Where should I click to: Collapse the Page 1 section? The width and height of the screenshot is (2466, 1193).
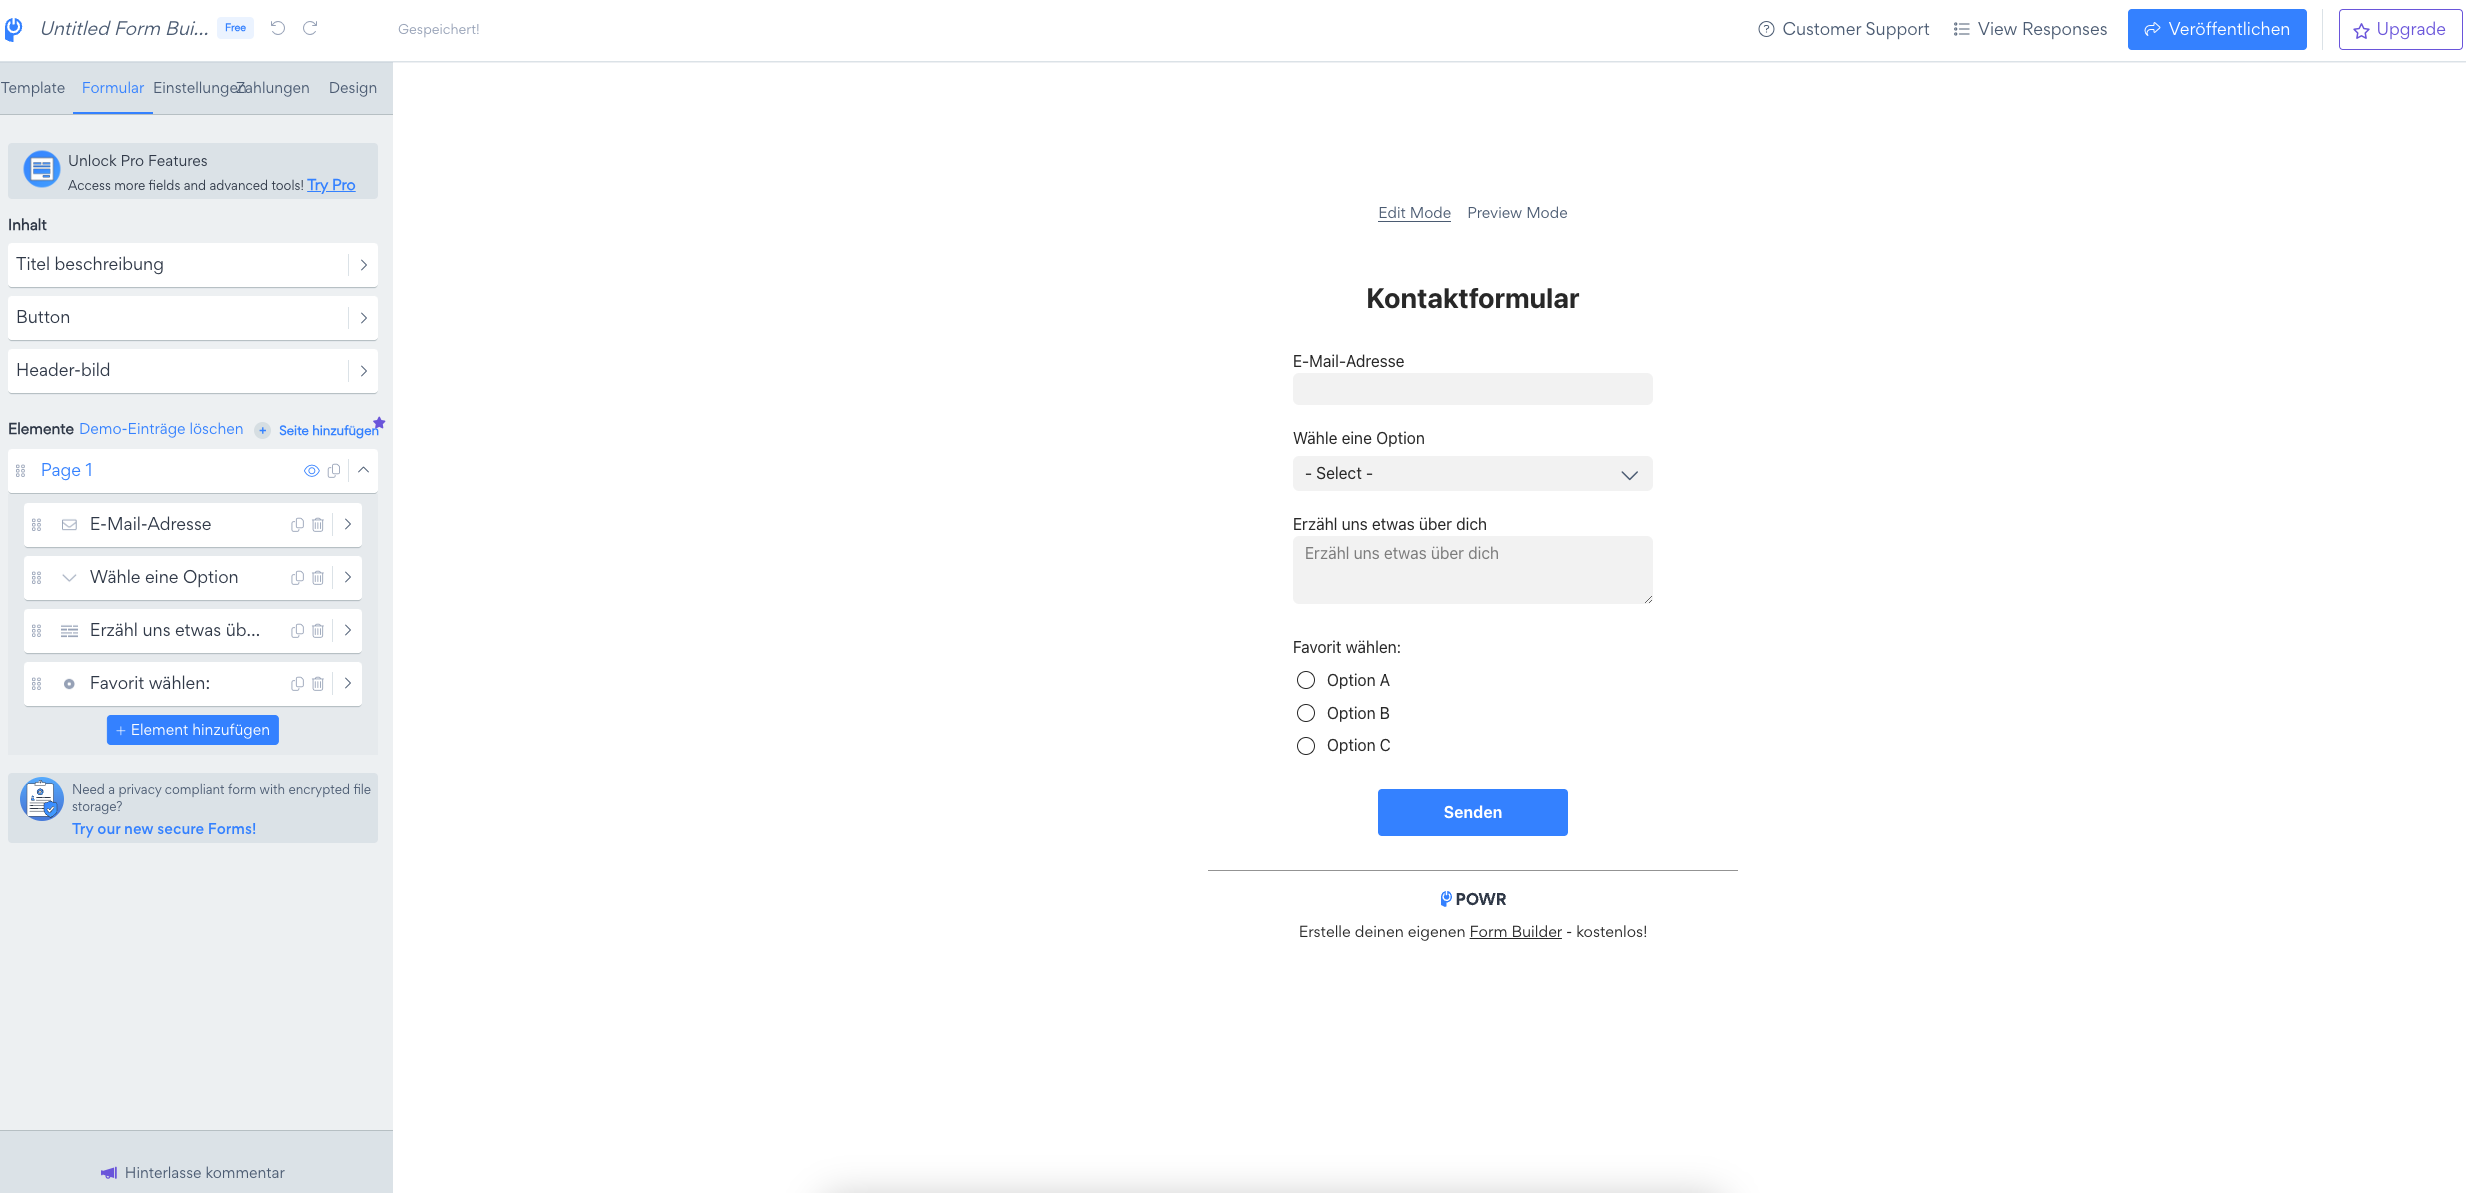(x=364, y=470)
